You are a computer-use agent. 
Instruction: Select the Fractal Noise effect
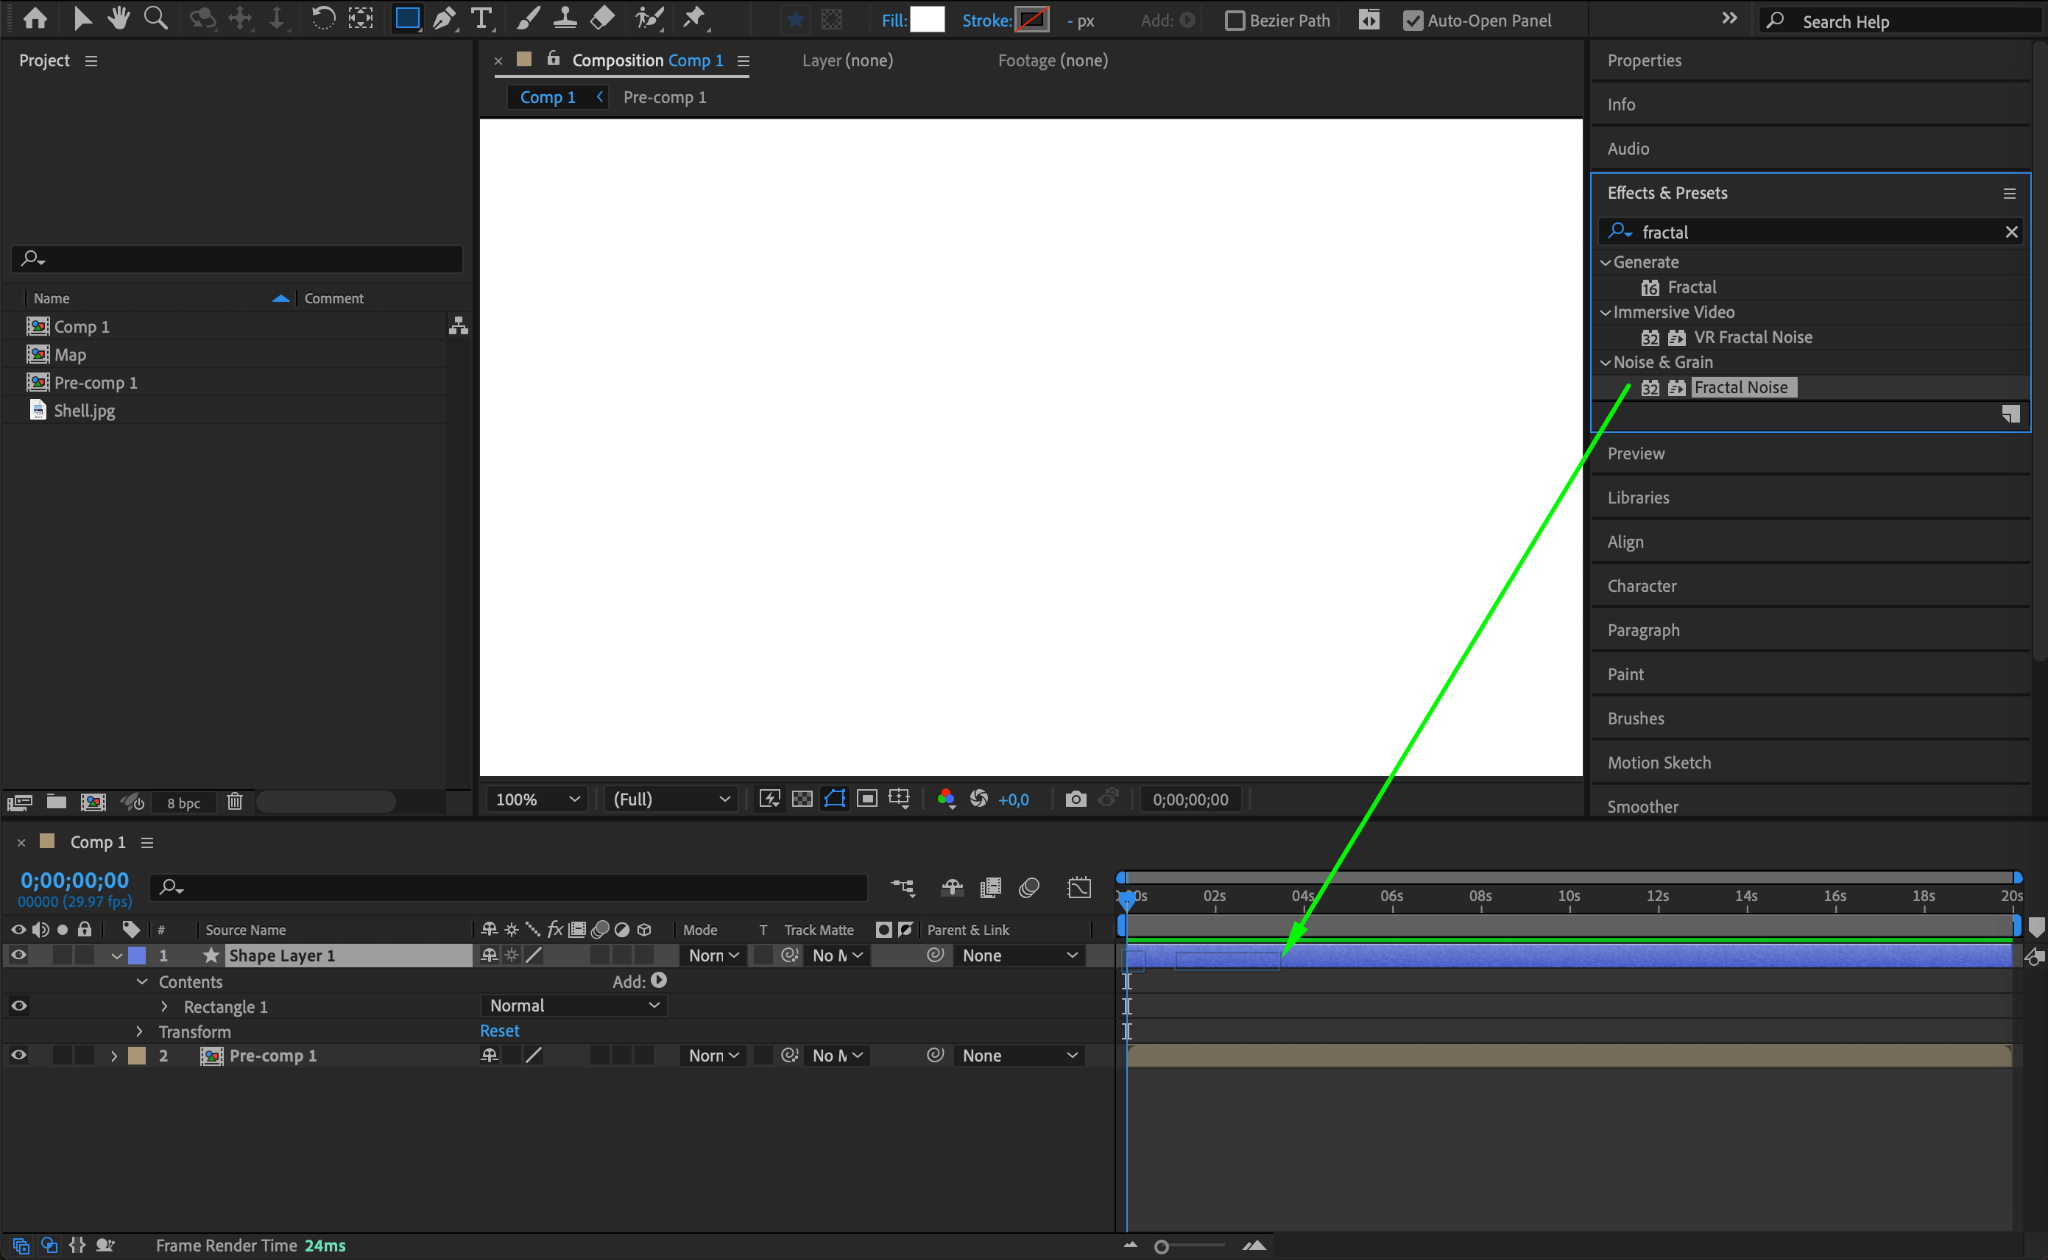point(1740,387)
